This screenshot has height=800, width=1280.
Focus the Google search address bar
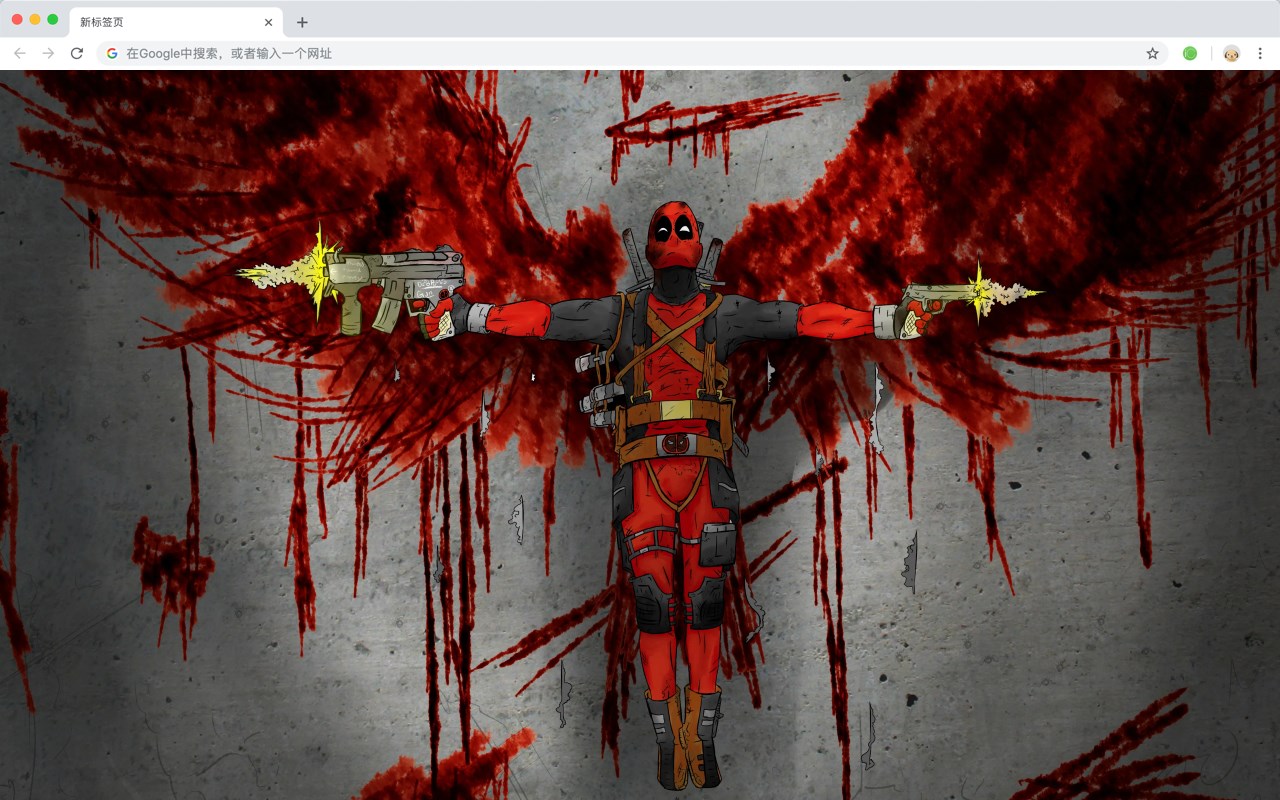coord(632,53)
